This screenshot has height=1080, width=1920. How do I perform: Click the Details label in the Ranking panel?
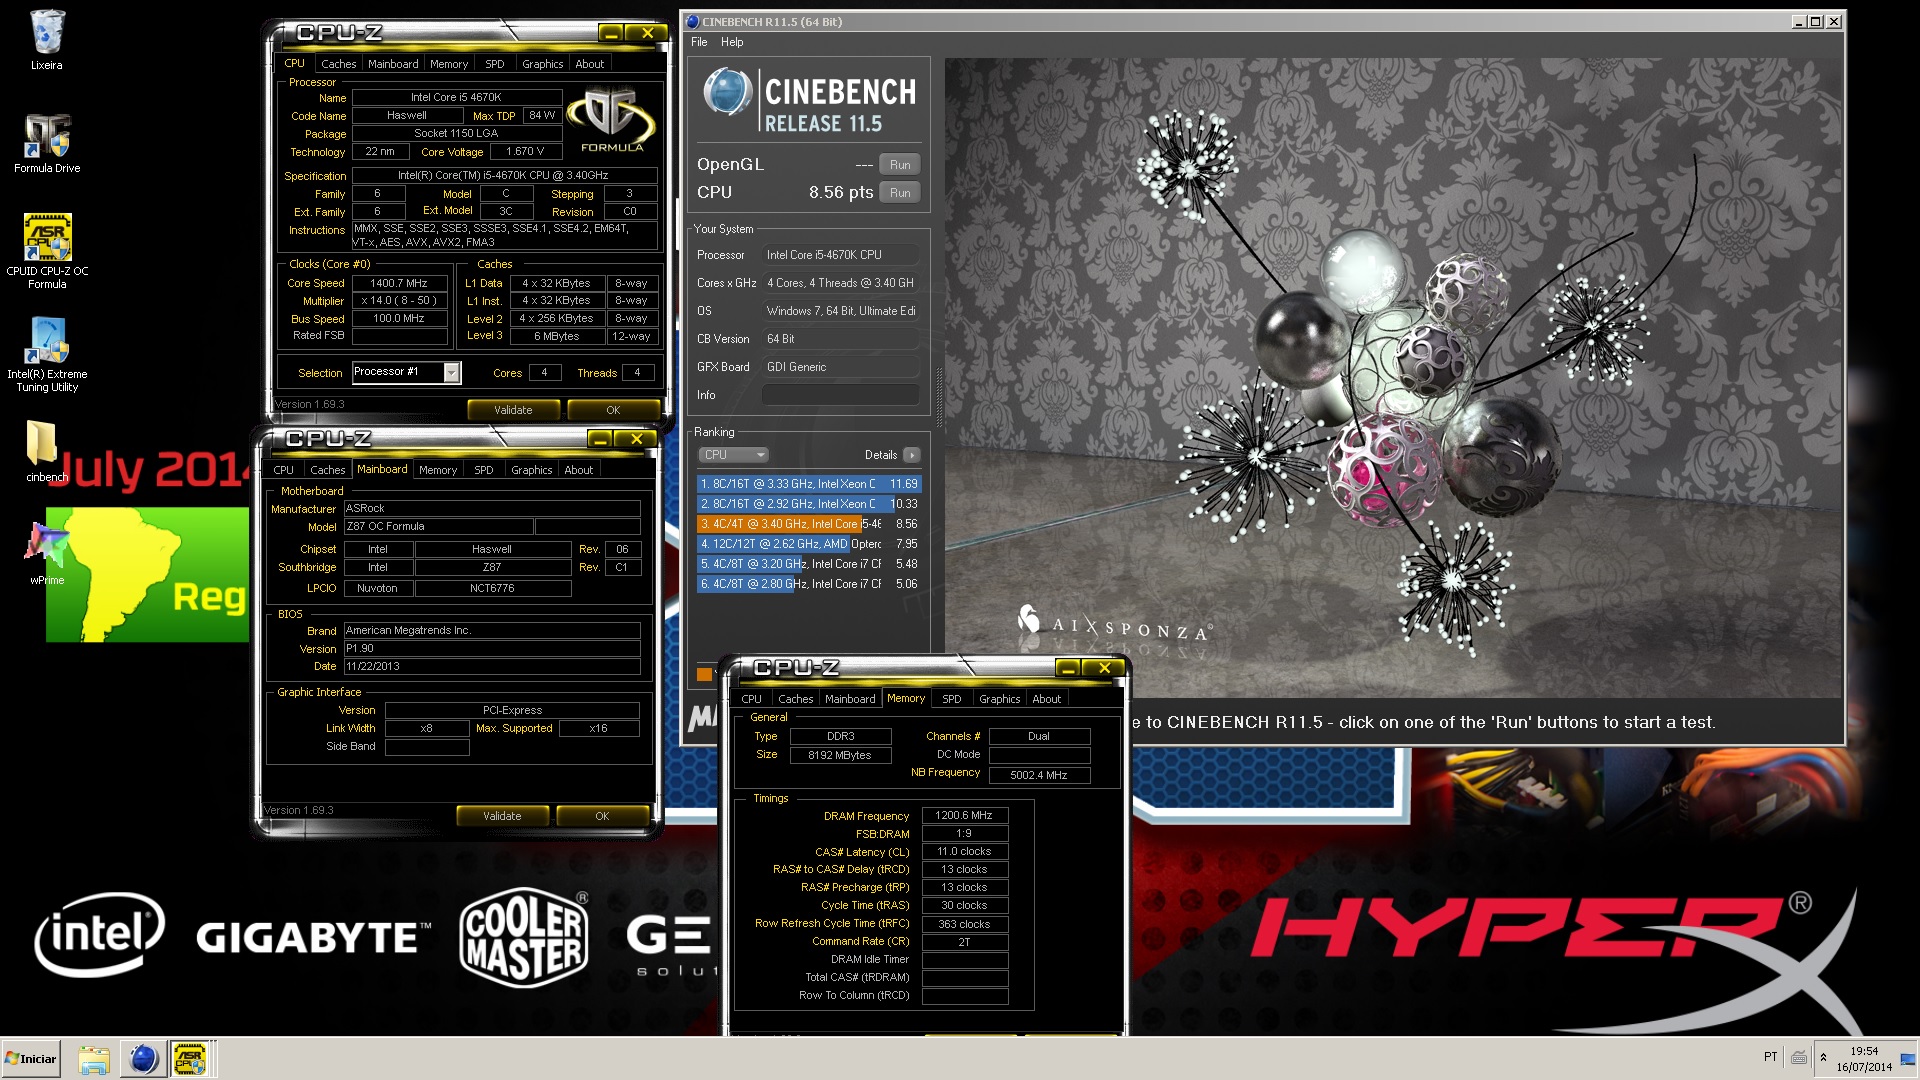click(880, 455)
